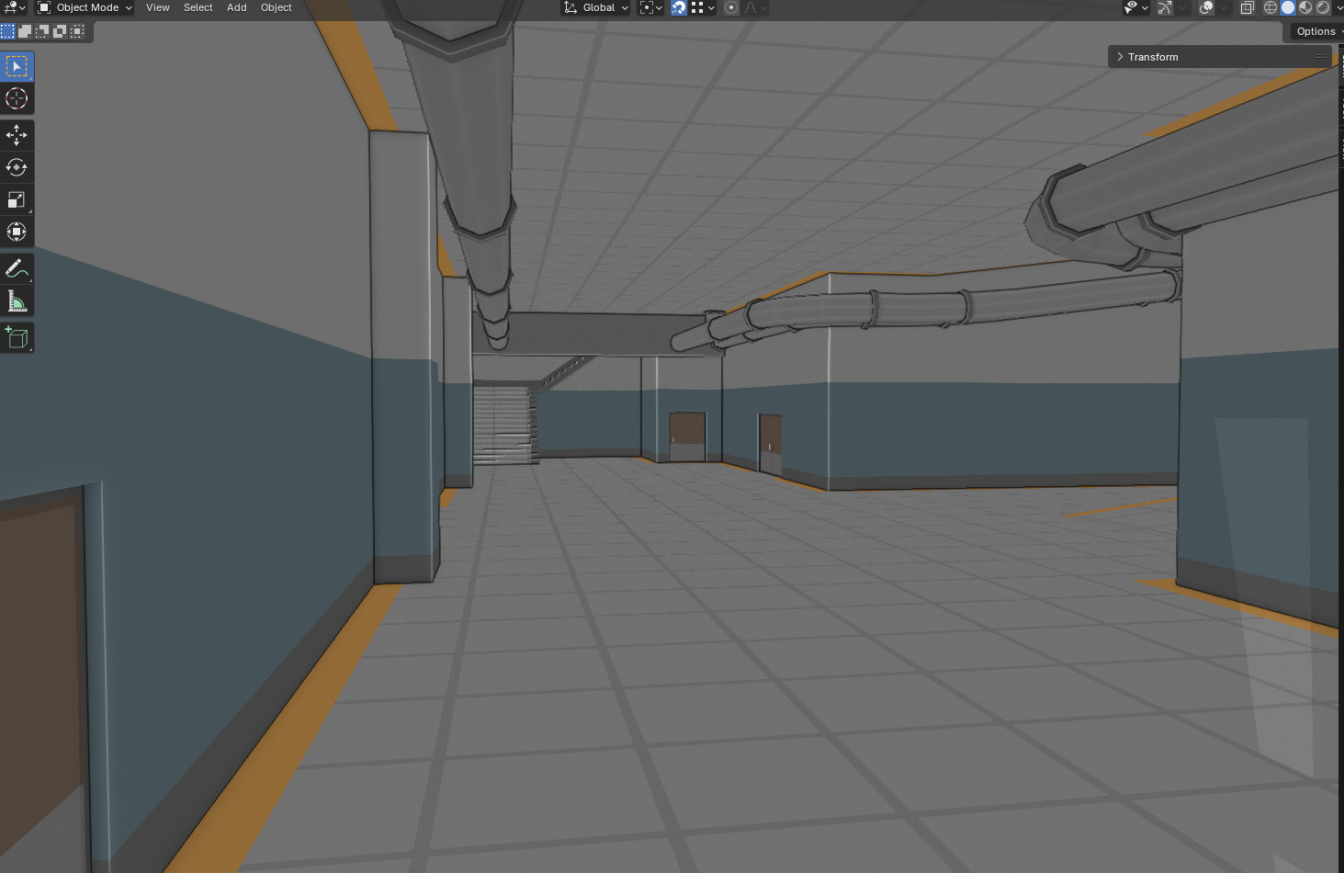Screen dimensions: 1344x873
Task: Expand the Transform panel
Action: tap(1152, 57)
